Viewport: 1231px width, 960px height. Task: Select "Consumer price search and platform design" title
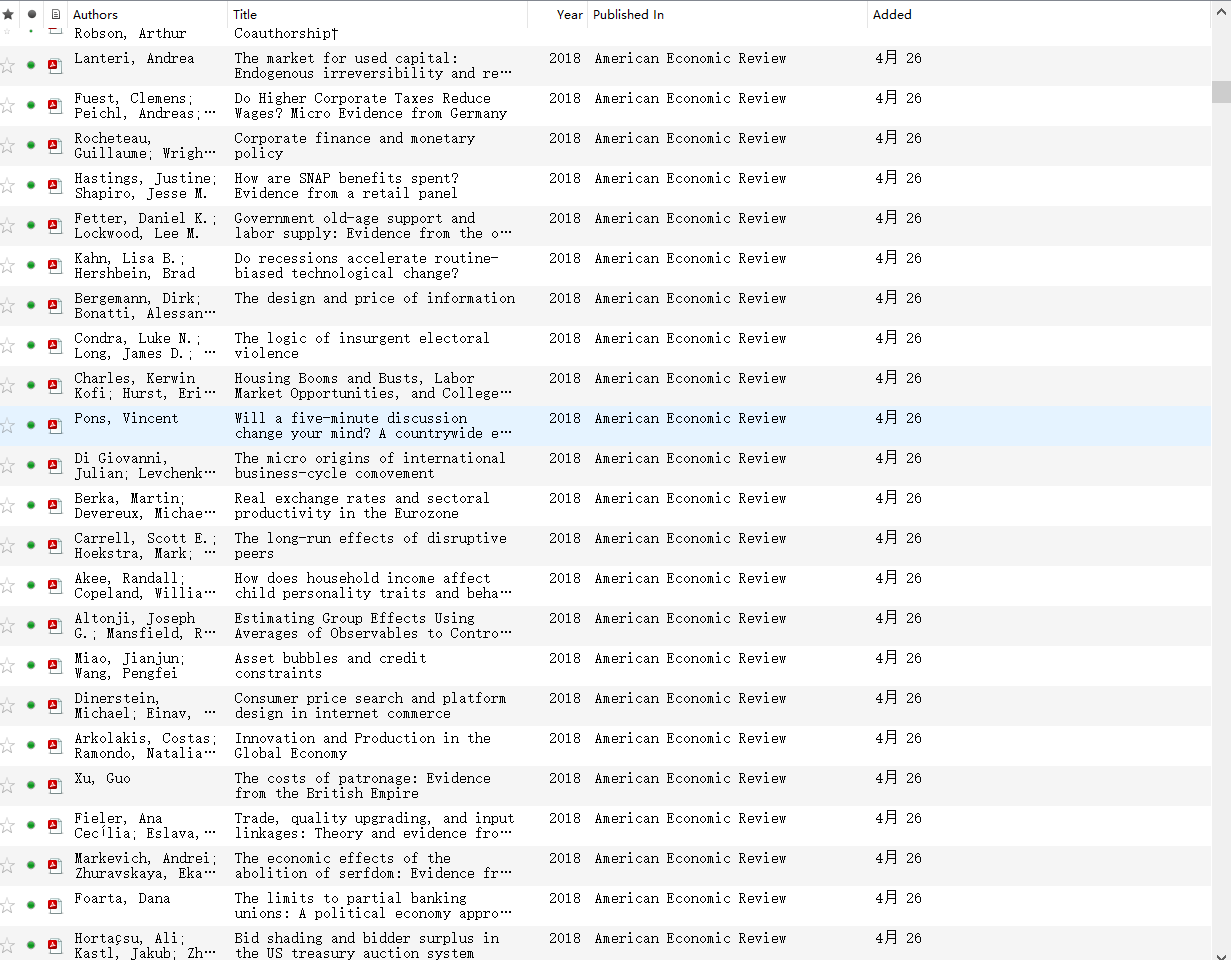pos(370,706)
